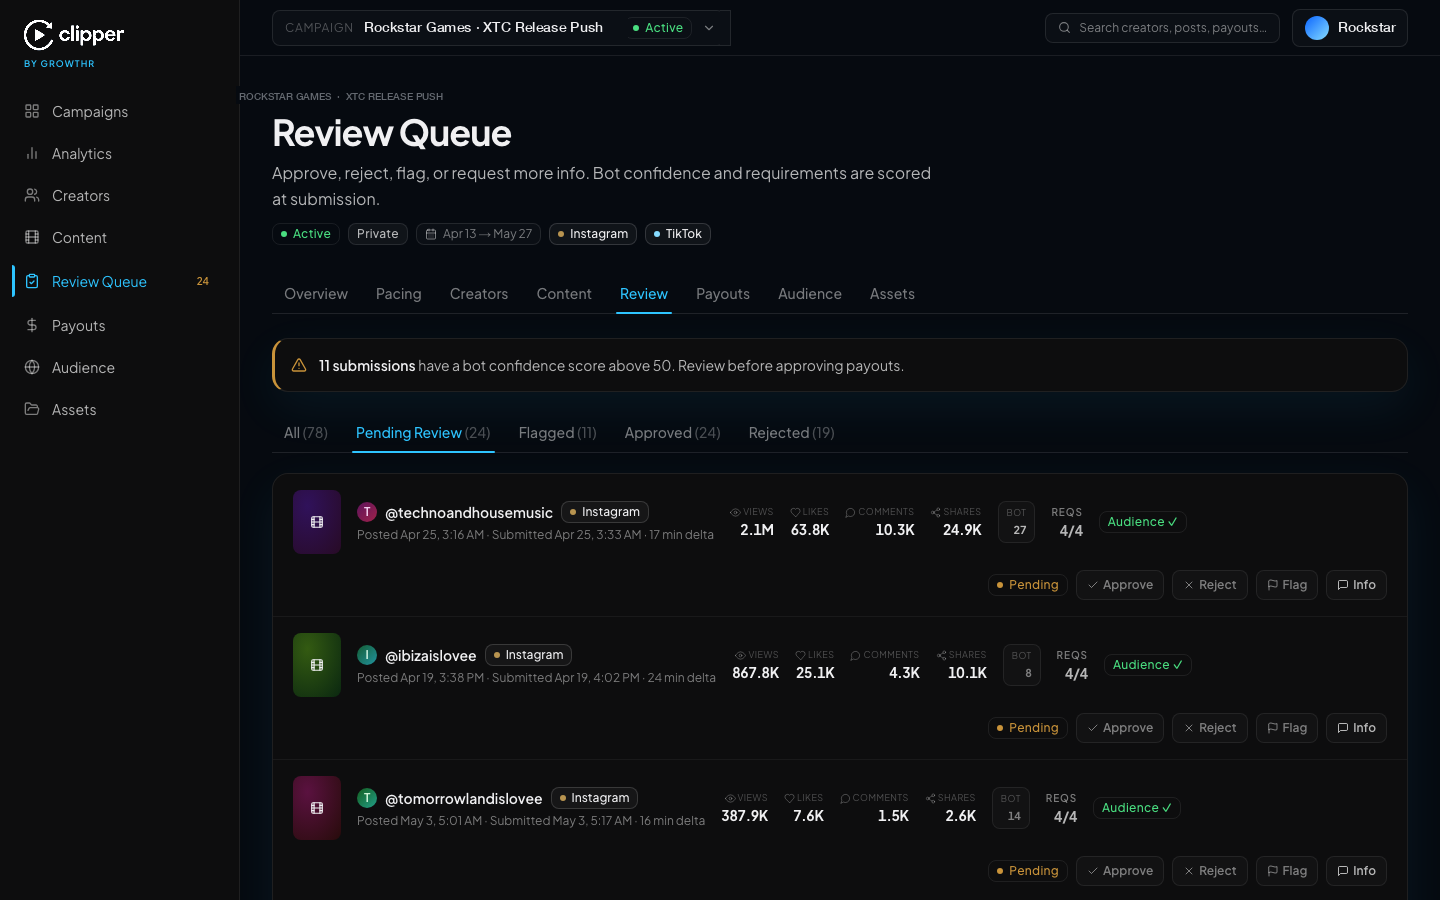Show Pending Review (24) submissions

423,433
